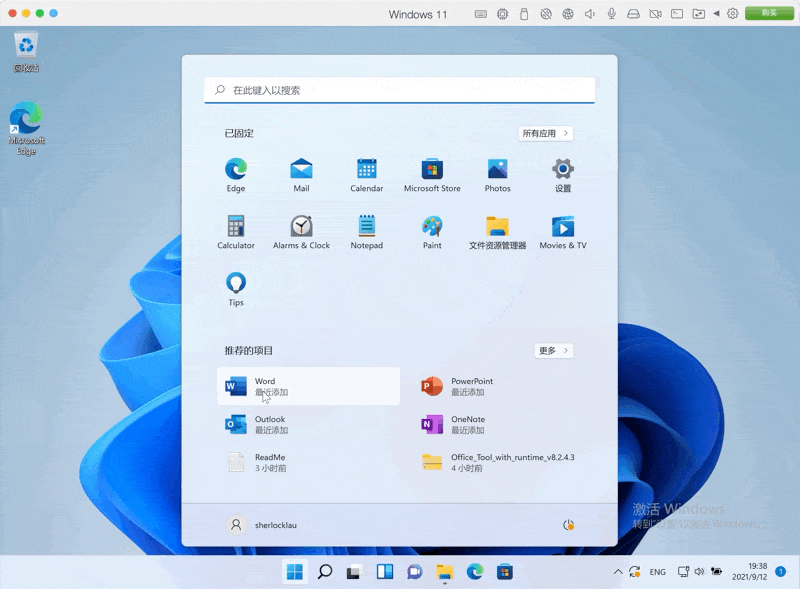The image size is (800, 589).
Task: Click the taskbar Start button
Action: [295, 572]
